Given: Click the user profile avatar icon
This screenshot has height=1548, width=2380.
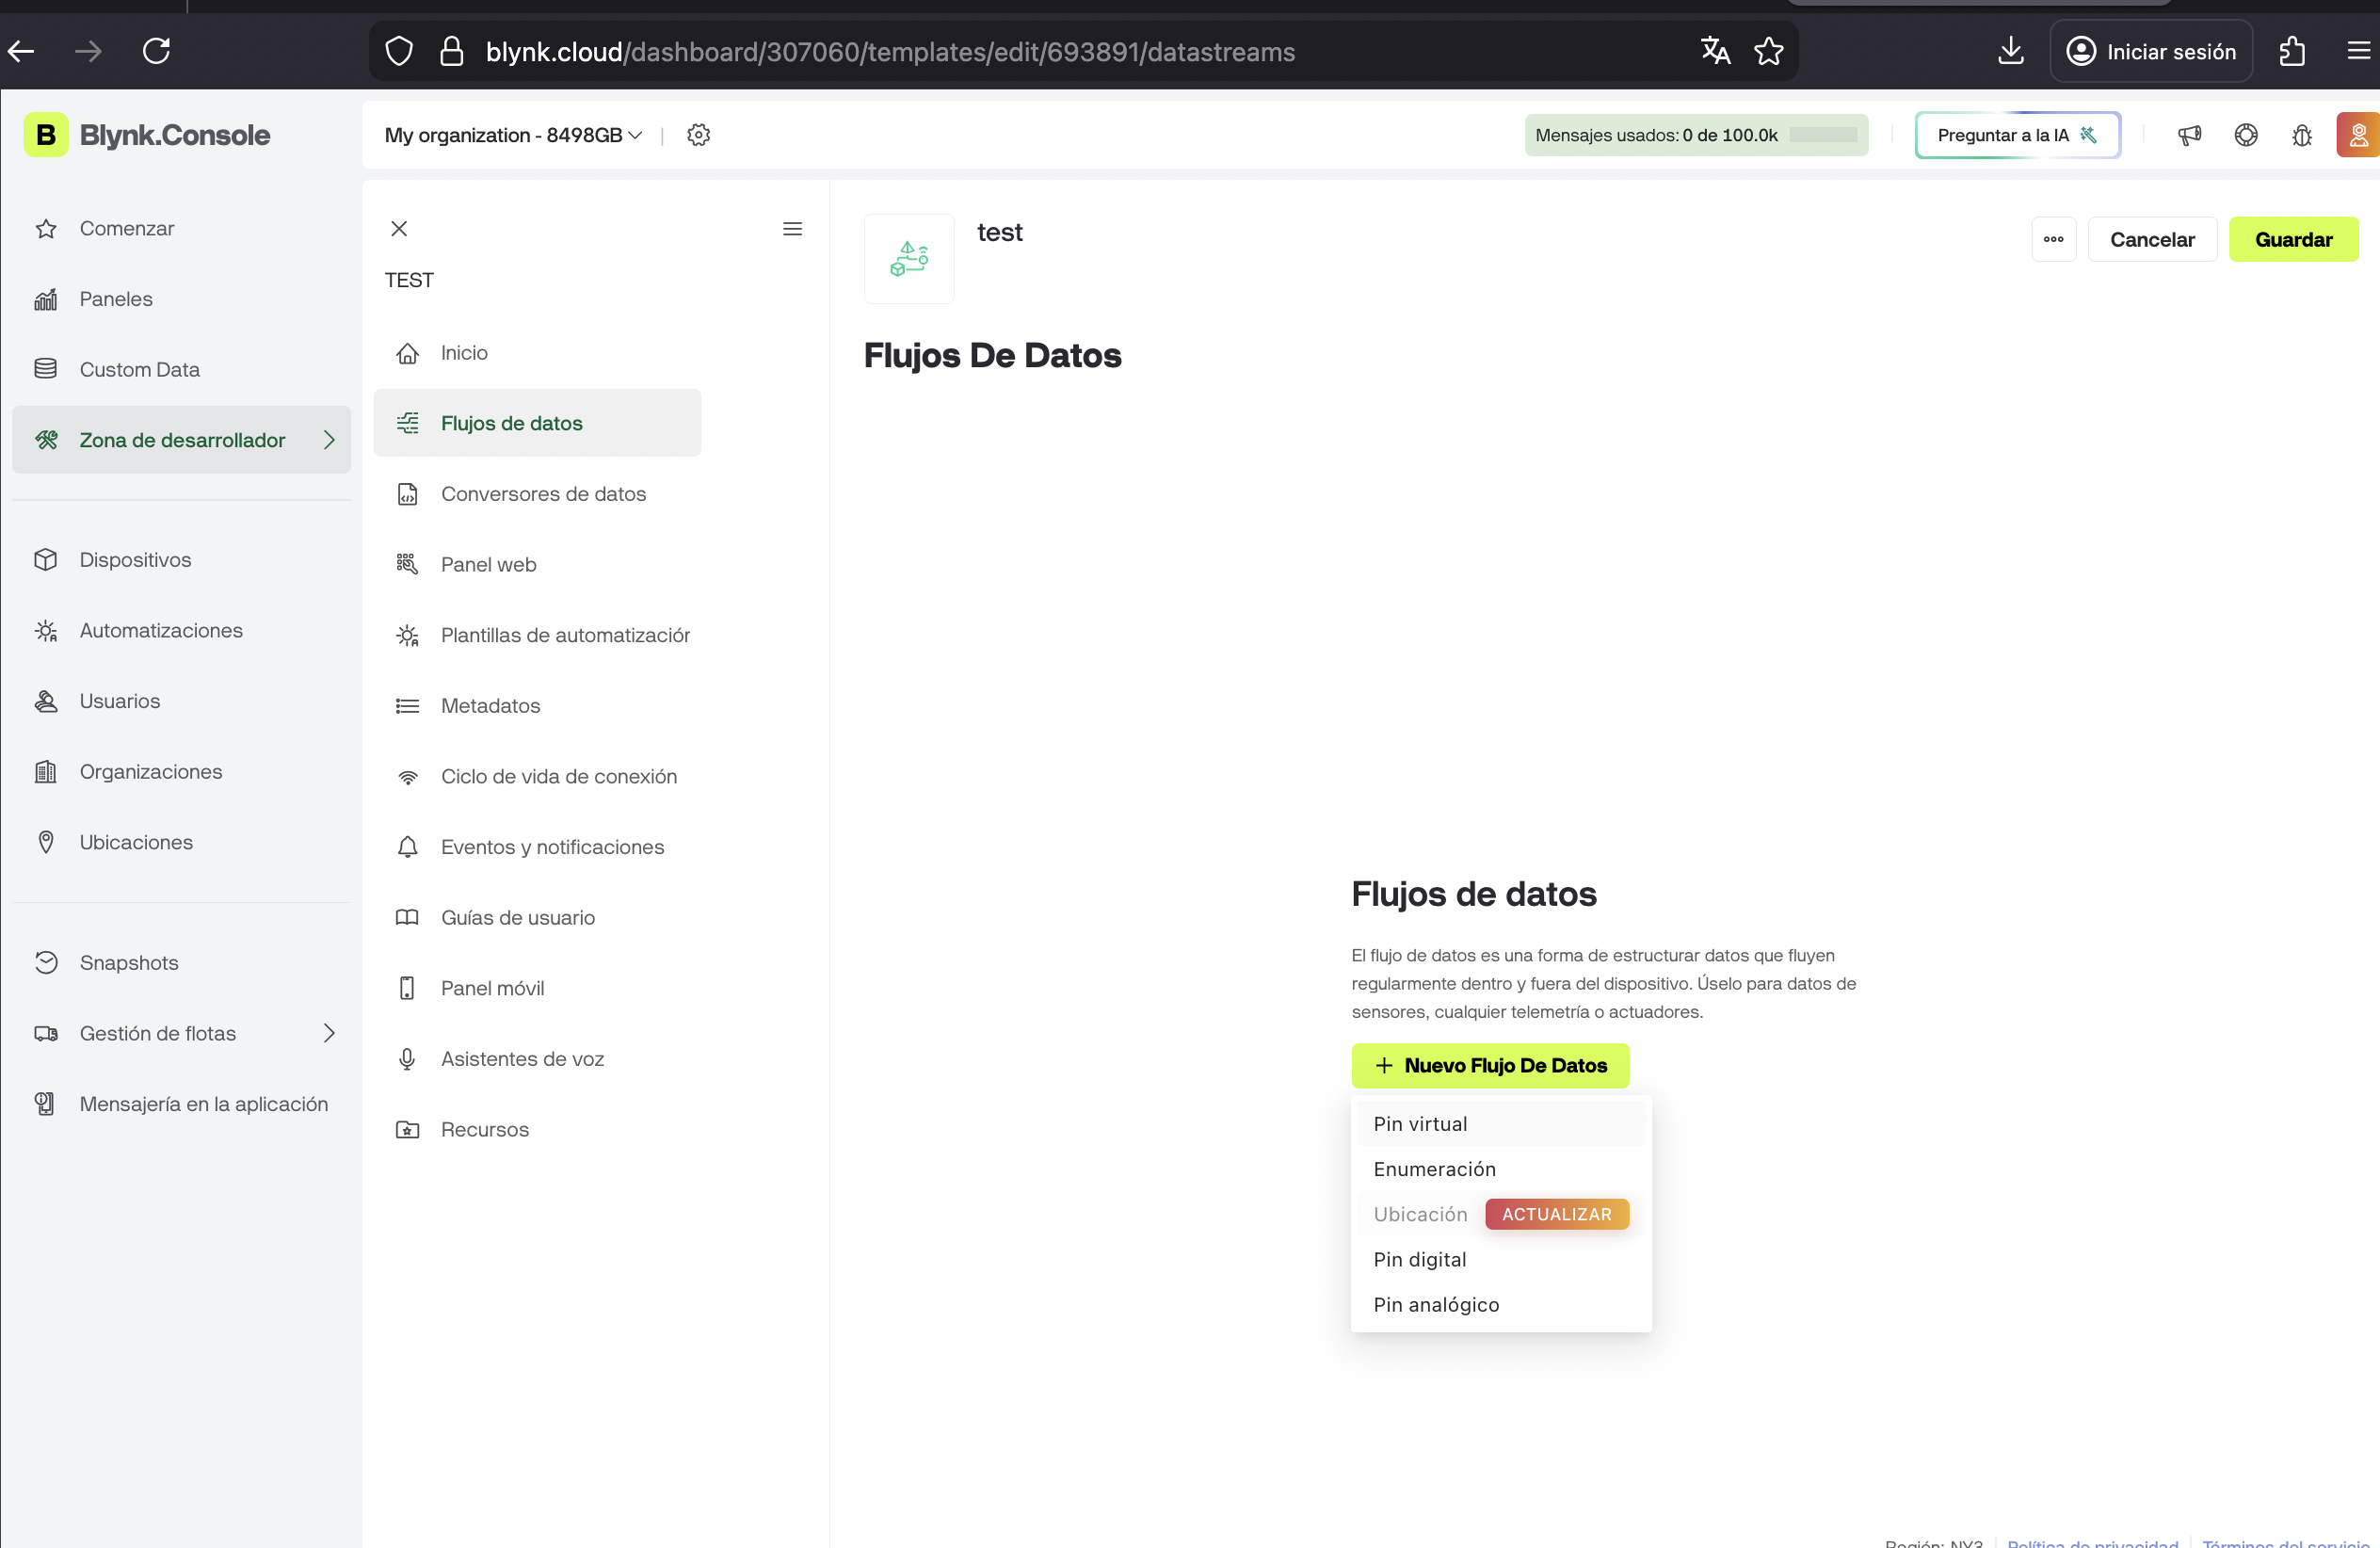Looking at the screenshot, I should tap(2357, 135).
